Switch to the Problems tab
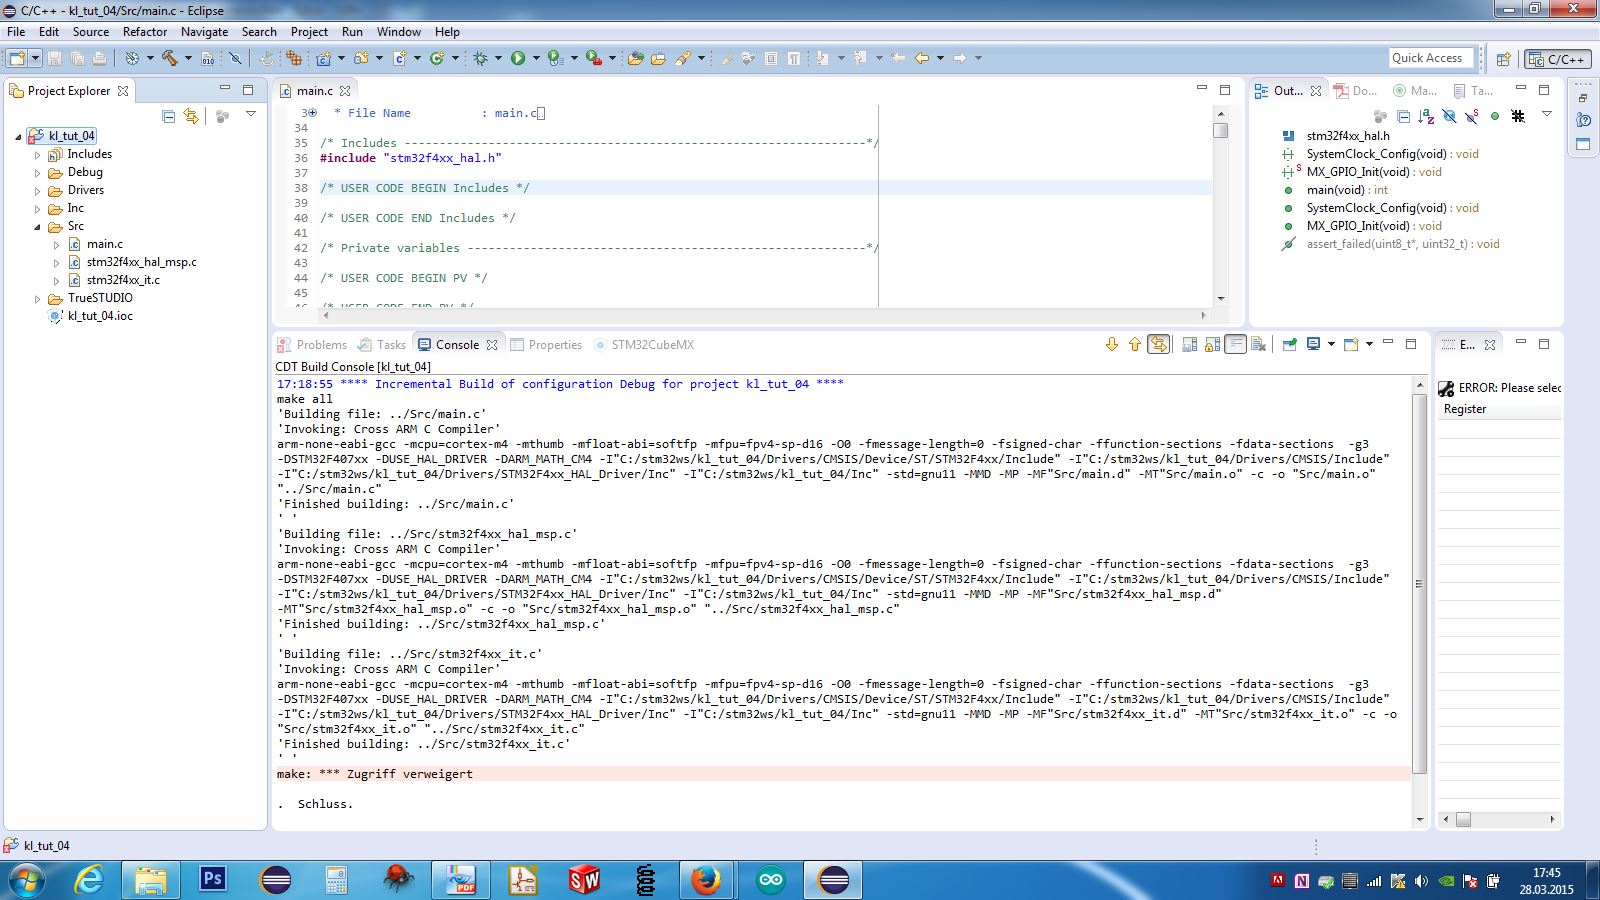Image resolution: width=1600 pixels, height=900 pixels. point(312,345)
